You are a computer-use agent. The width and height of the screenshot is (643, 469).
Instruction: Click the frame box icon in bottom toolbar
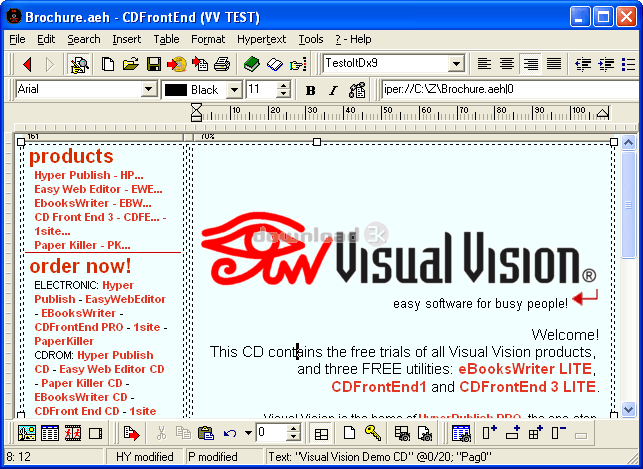96,433
